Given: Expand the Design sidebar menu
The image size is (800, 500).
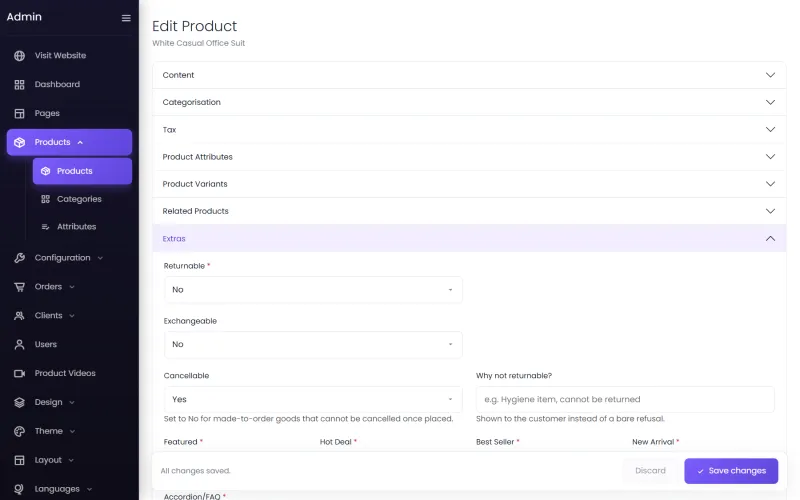Looking at the screenshot, I should tap(69, 403).
